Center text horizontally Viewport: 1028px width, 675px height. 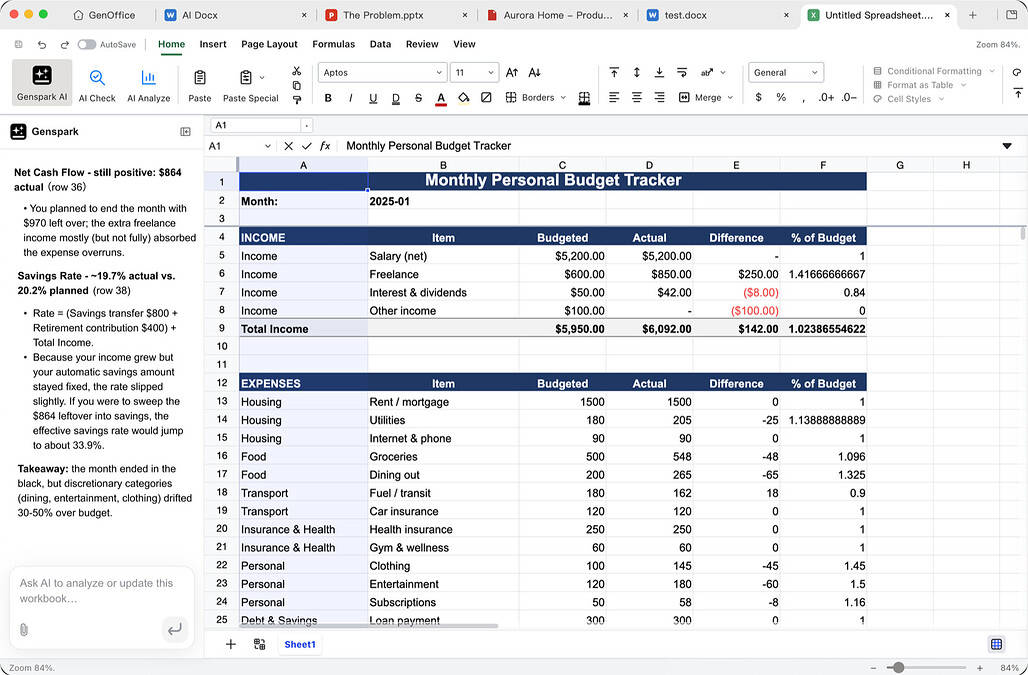pyautogui.click(x=637, y=98)
